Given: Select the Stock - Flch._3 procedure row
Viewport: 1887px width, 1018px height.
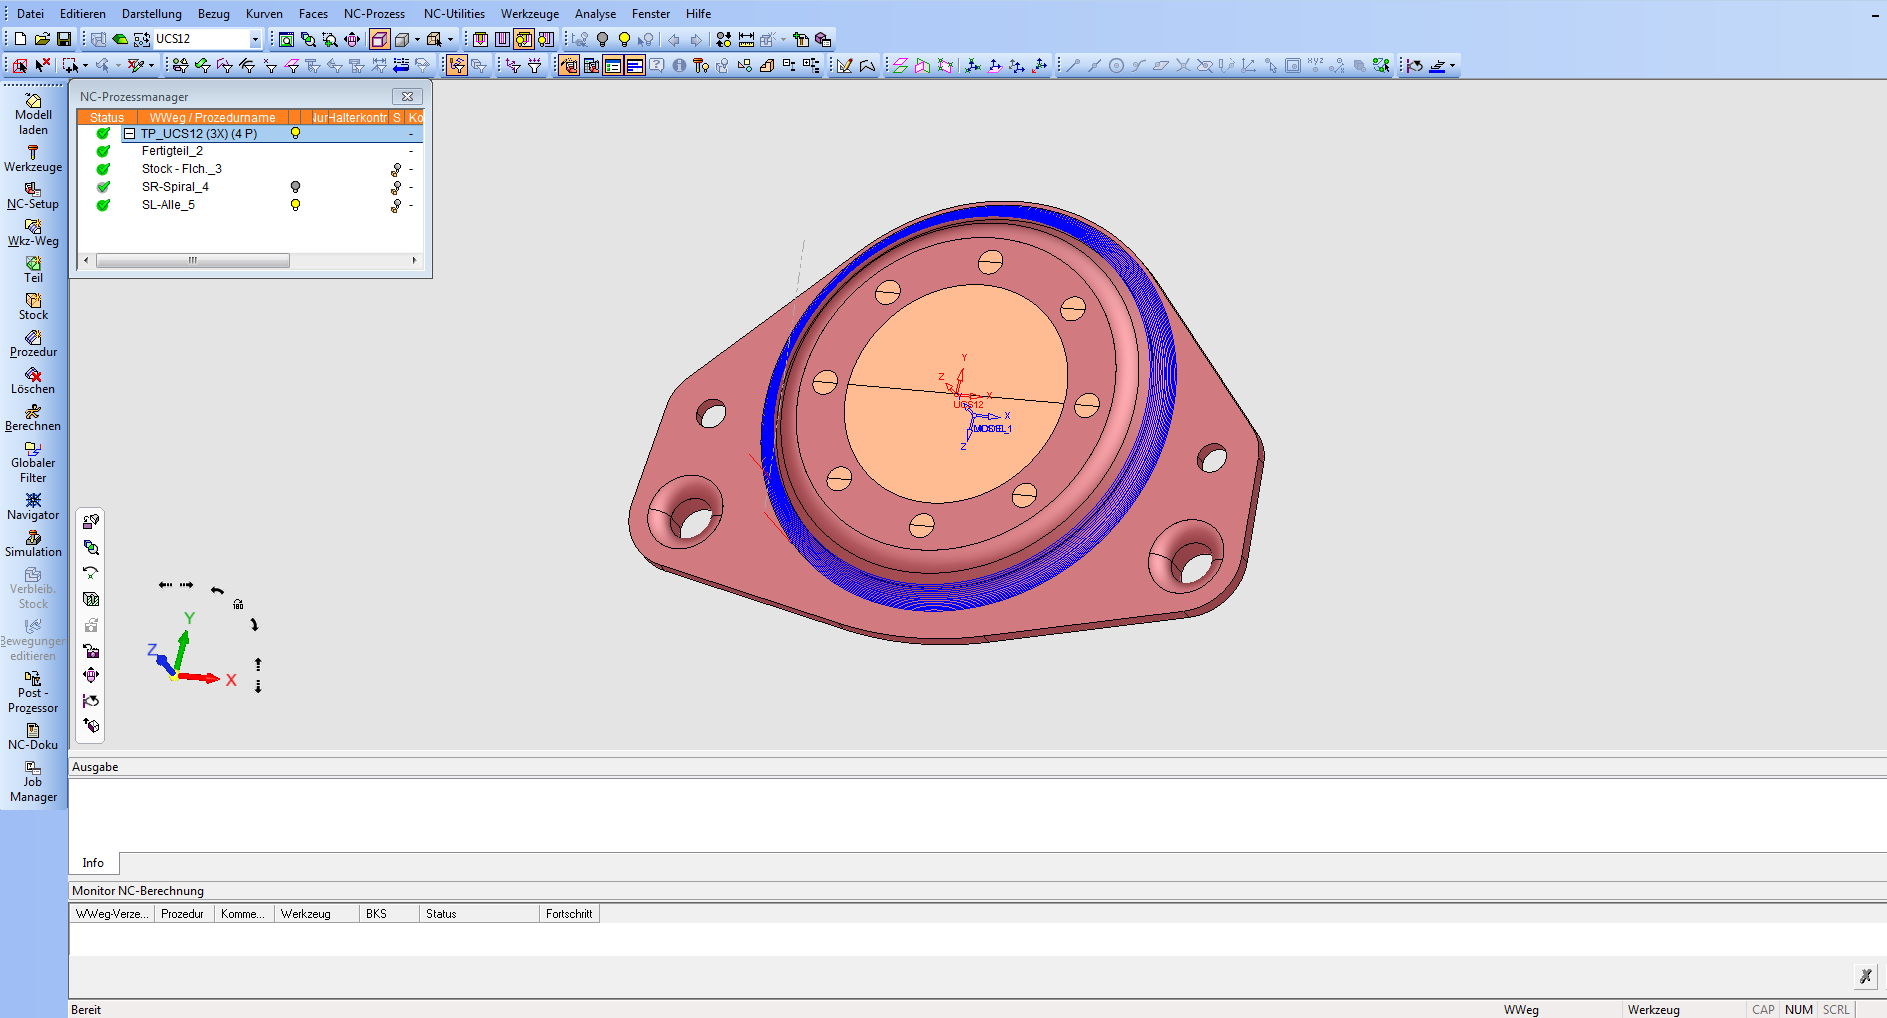Looking at the screenshot, I should [181, 169].
